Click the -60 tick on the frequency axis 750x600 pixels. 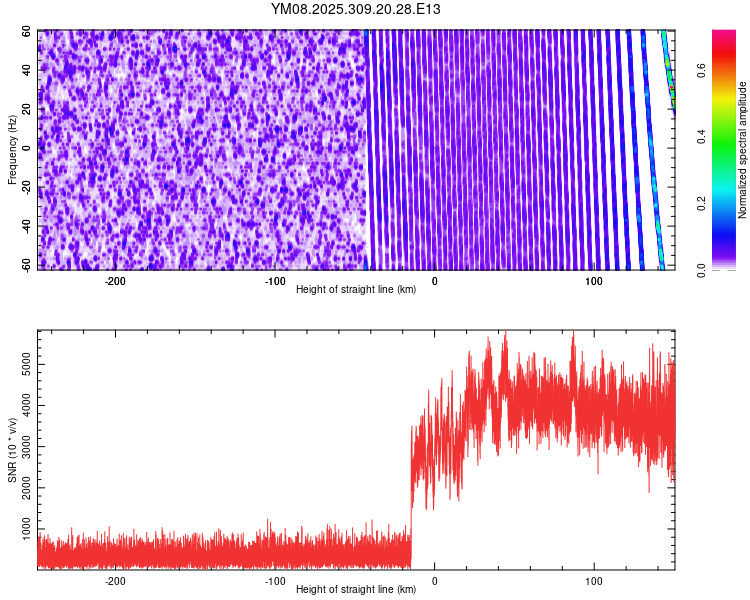pyautogui.click(x=25, y=267)
